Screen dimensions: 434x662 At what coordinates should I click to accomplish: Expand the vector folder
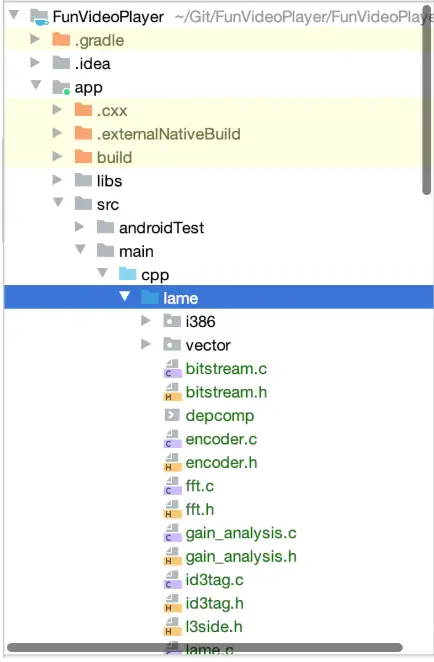(146, 344)
